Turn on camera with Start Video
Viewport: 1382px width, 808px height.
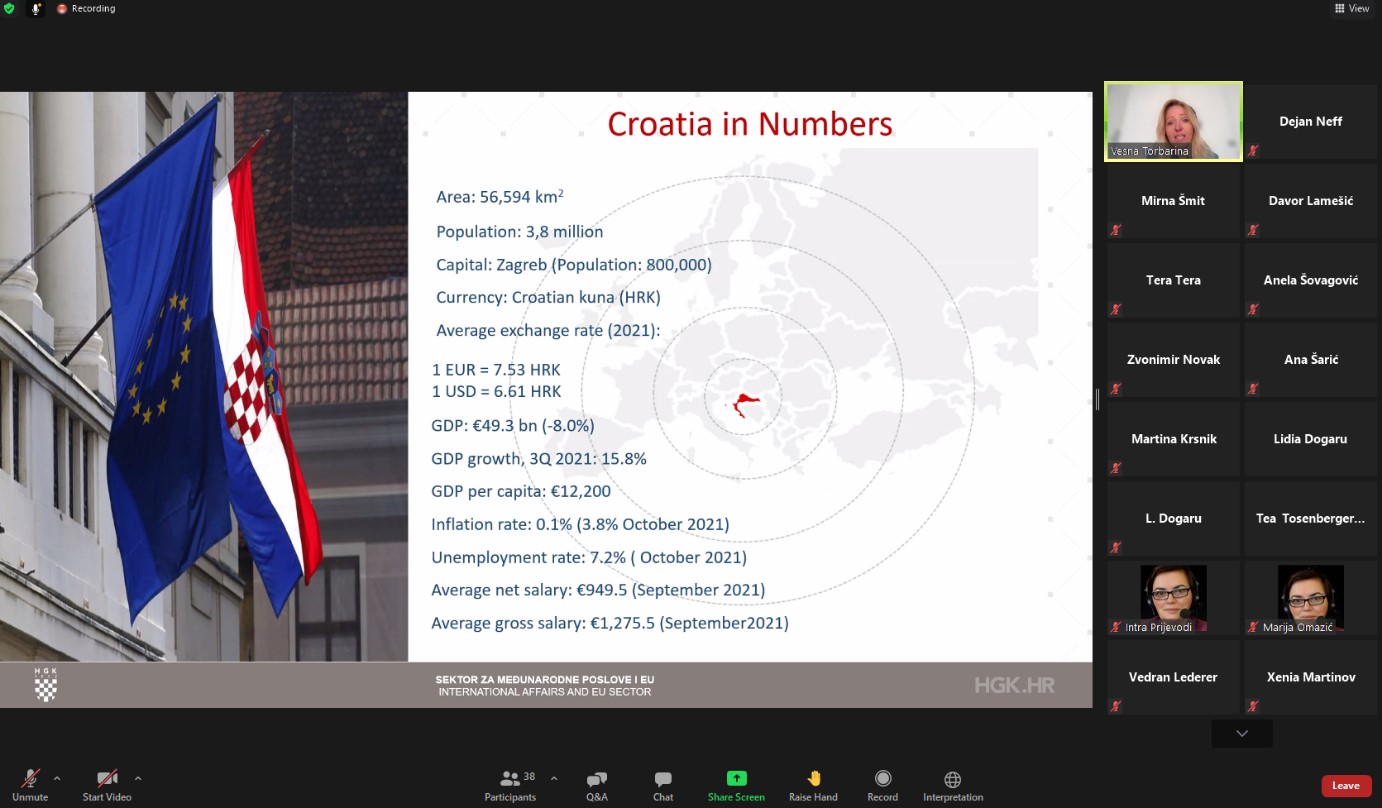tap(107, 784)
